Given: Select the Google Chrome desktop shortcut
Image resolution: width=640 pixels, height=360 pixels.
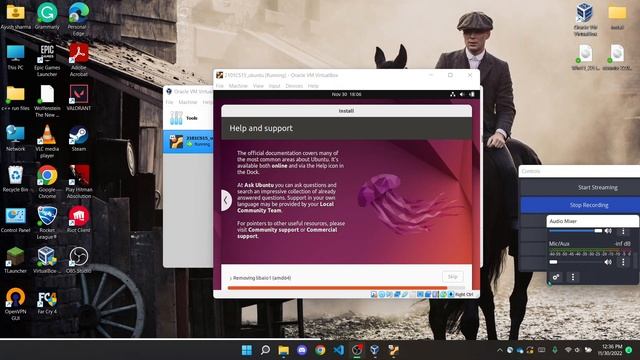Looking at the screenshot, I should [47, 182].
